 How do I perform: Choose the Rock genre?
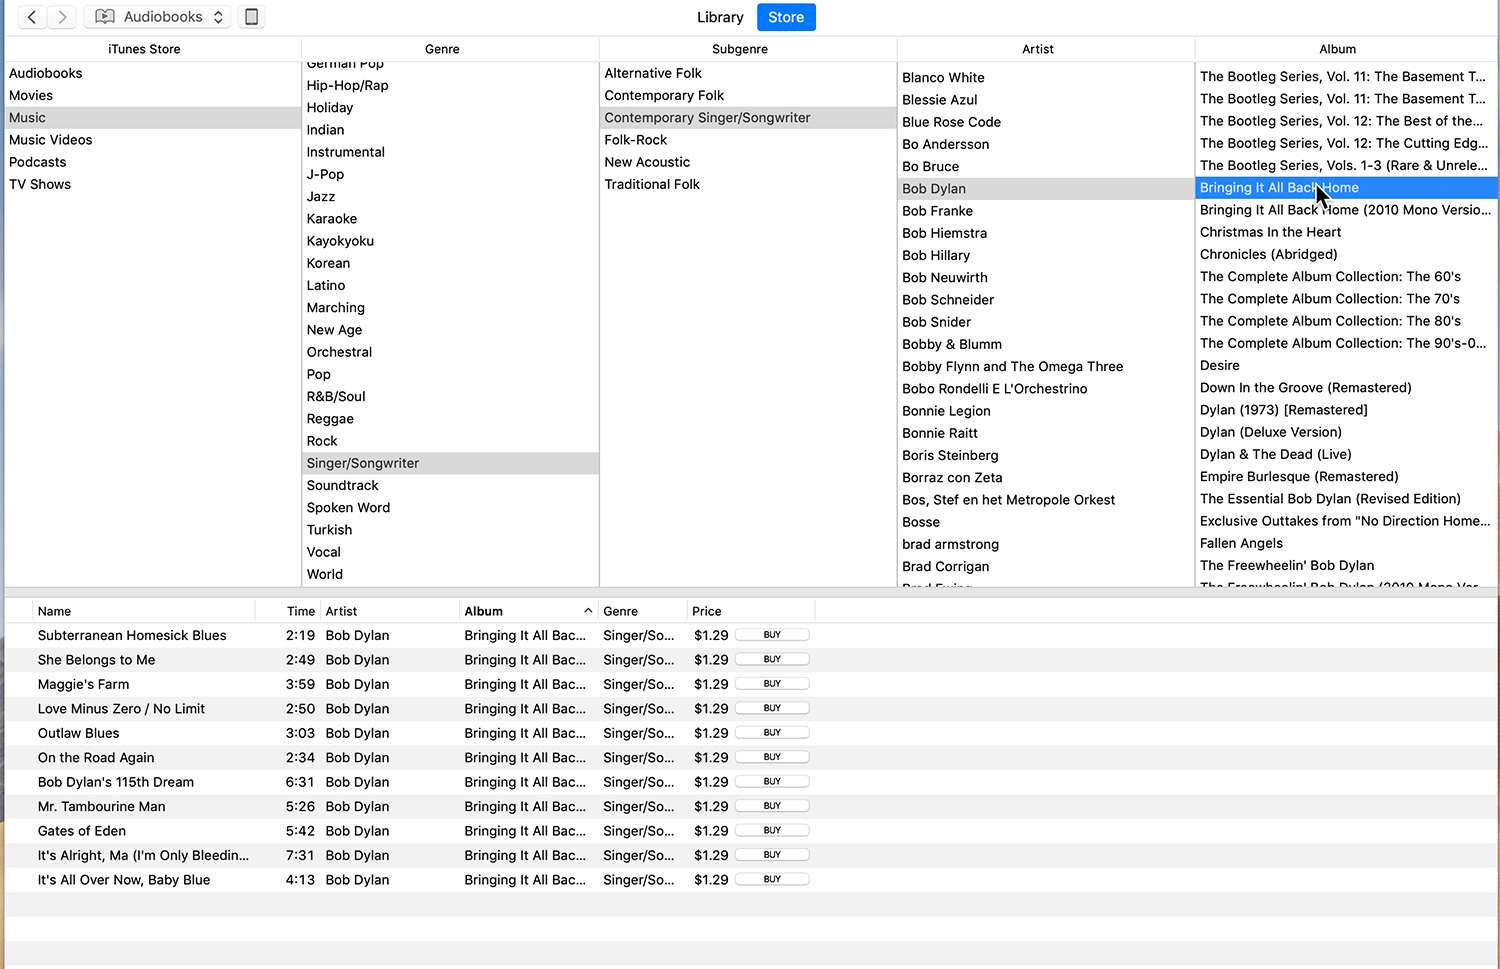pyautogui.click(x=450, y=441)
